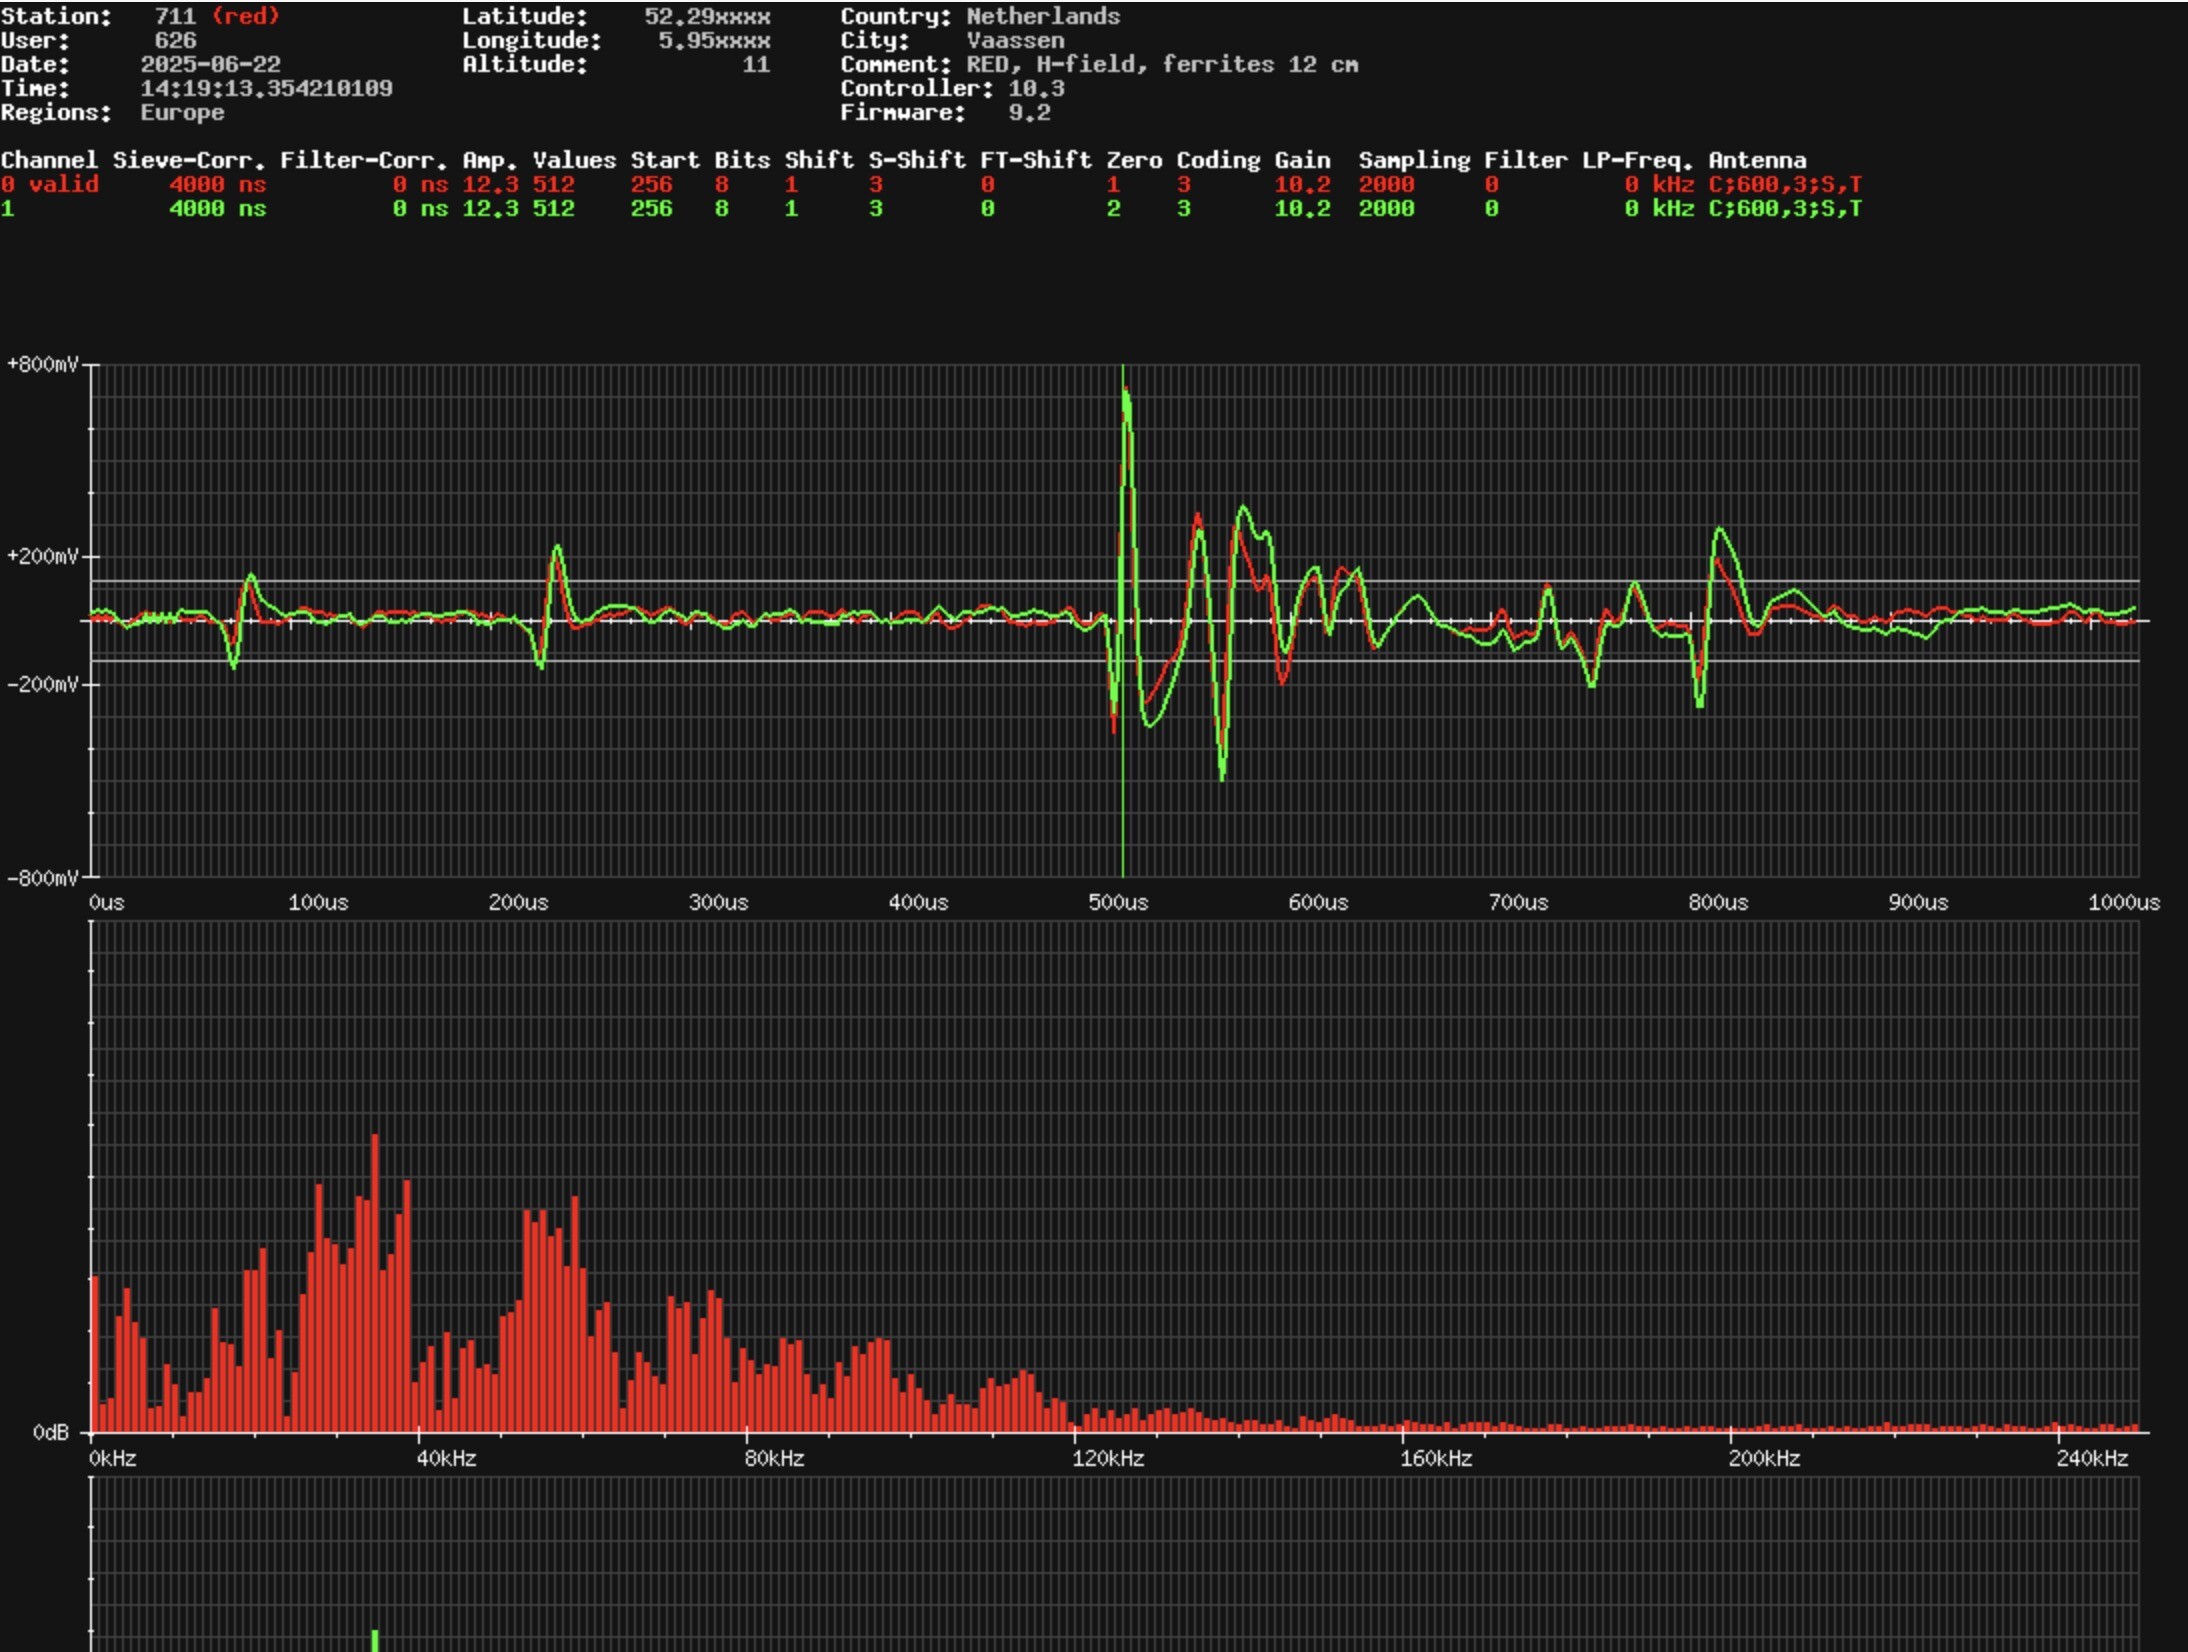2188x1652 pixels.
Task: Click the timestamp '14:19:13.354210109'
Action: pyautogui.click(x=266, y=88)
